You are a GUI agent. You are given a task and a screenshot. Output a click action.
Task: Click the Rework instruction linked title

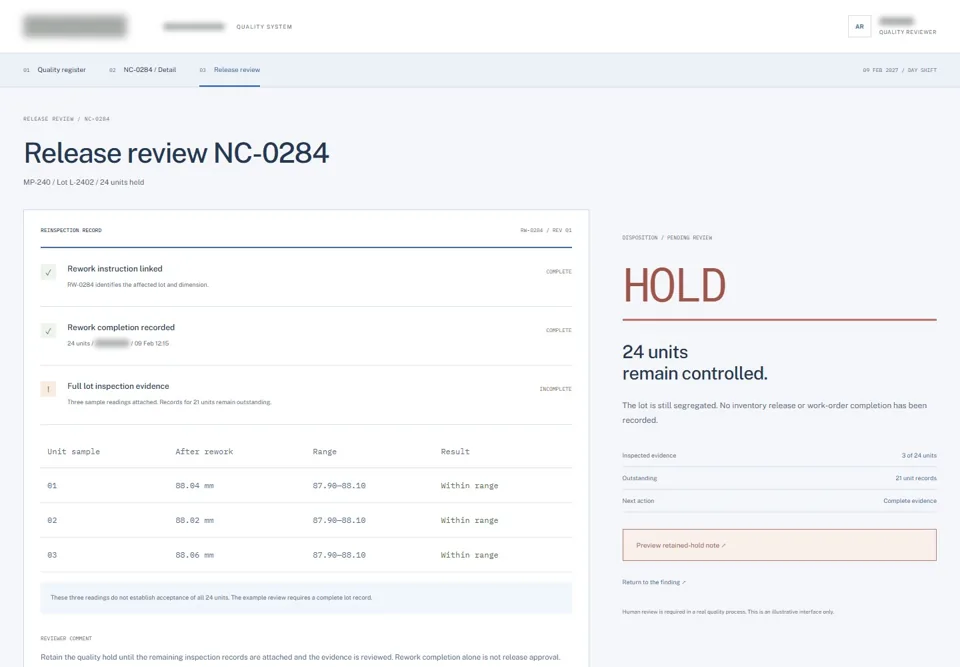(x=114, y=269)
